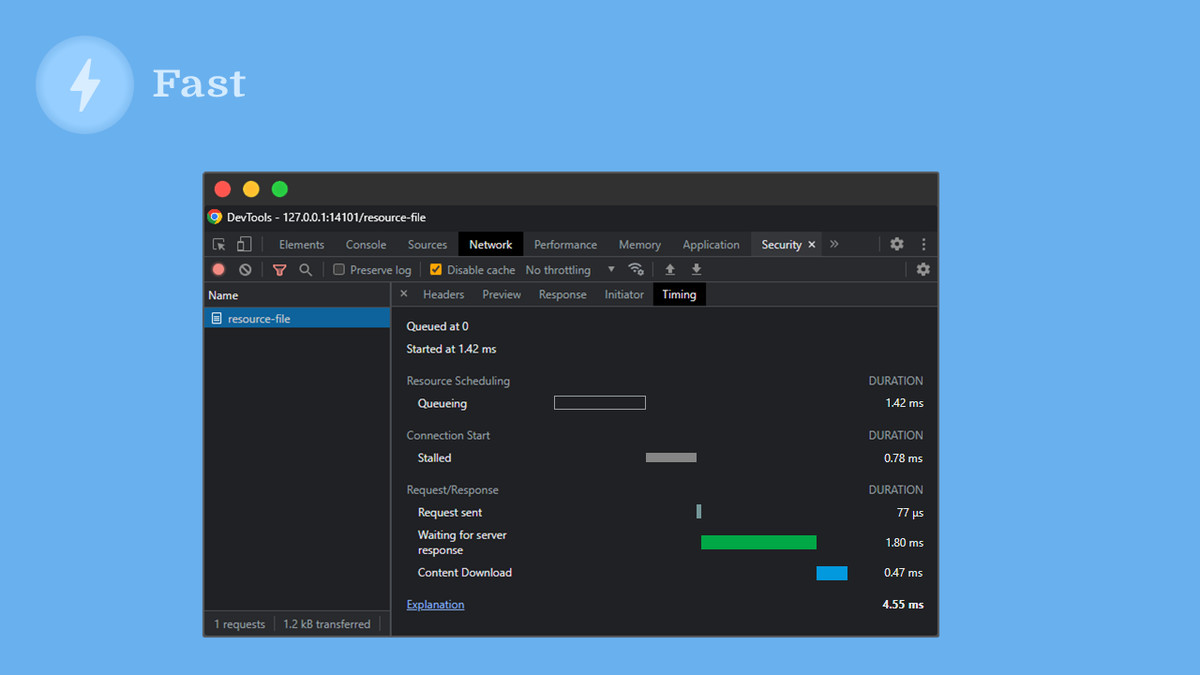Stop recording network log with red button
The width and height of the screenshot is (1200, 675).
219,269
